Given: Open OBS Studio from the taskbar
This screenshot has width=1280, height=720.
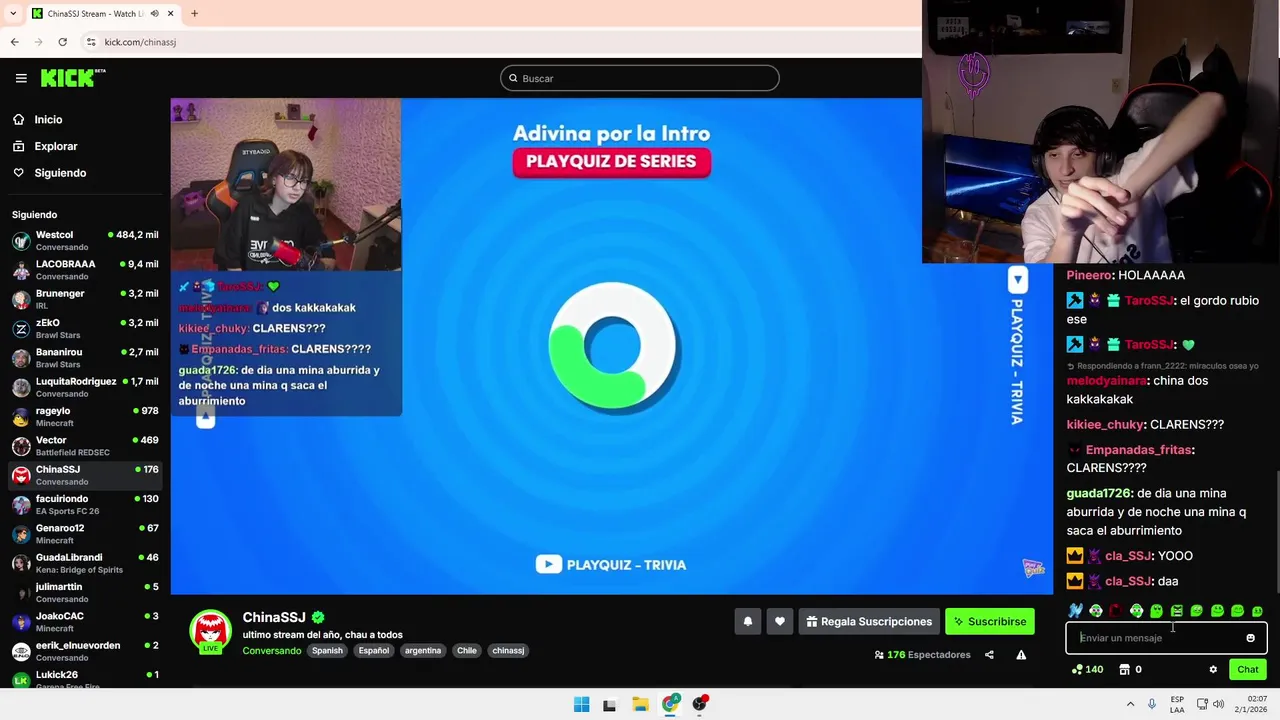Looking at the screenshot, I should (700, 704).
